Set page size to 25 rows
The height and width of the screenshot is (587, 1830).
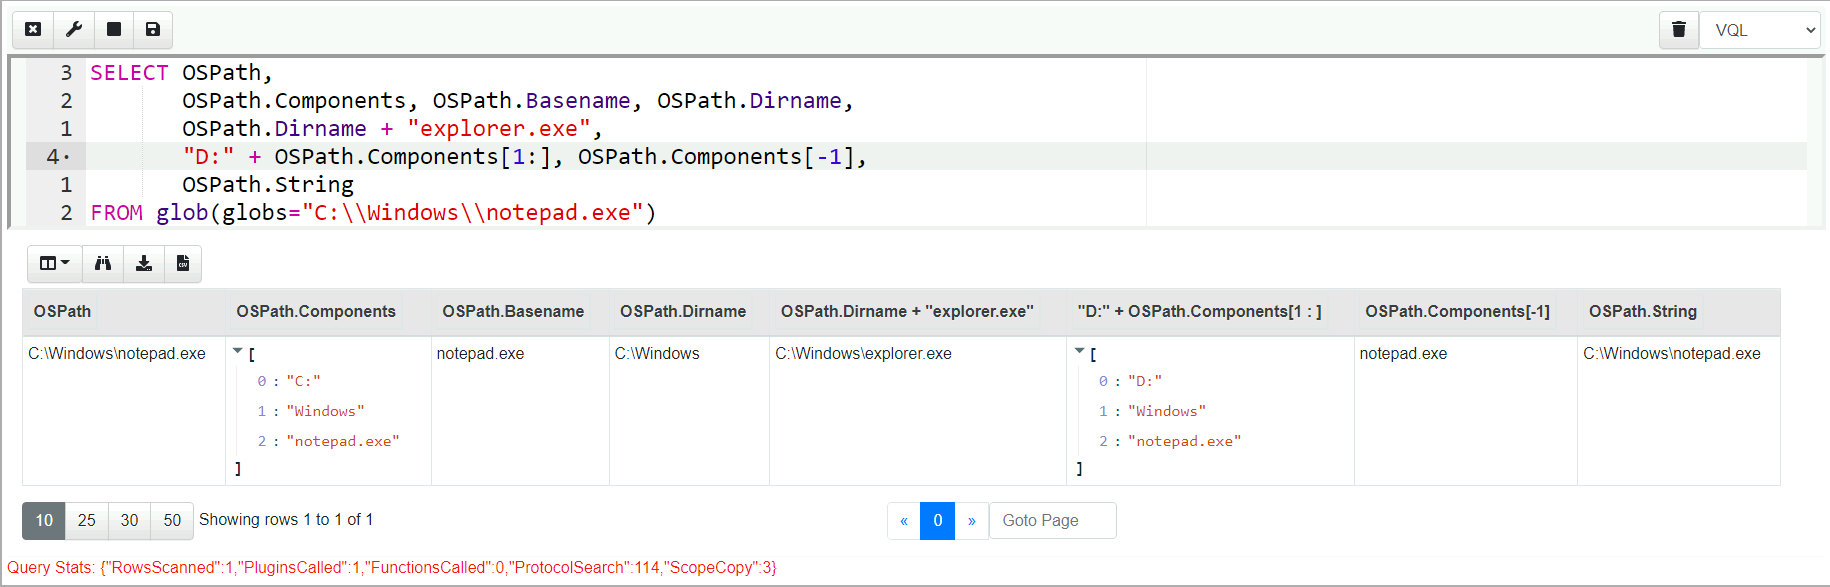[x=87, y=520]
